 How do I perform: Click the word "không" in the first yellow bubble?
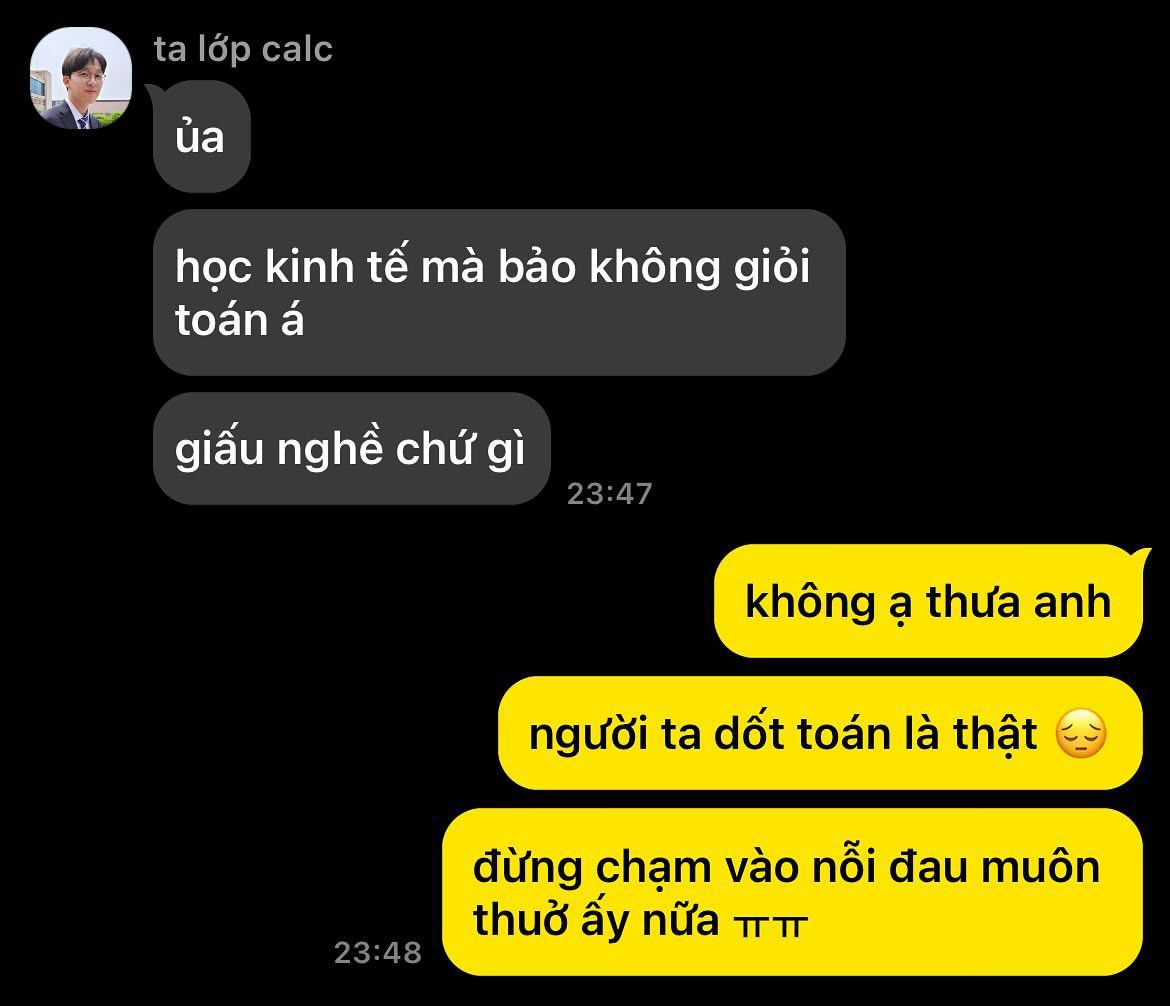point(810,603)
